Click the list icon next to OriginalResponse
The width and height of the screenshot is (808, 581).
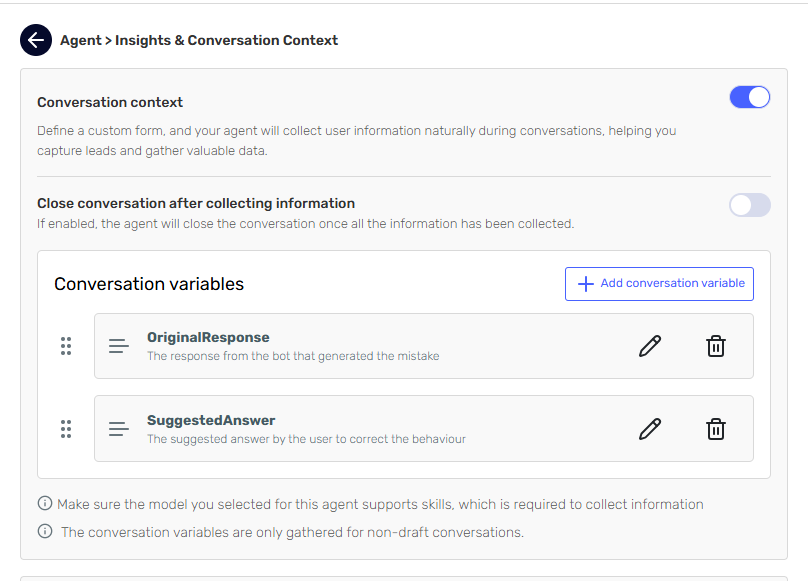click(118, 346)
